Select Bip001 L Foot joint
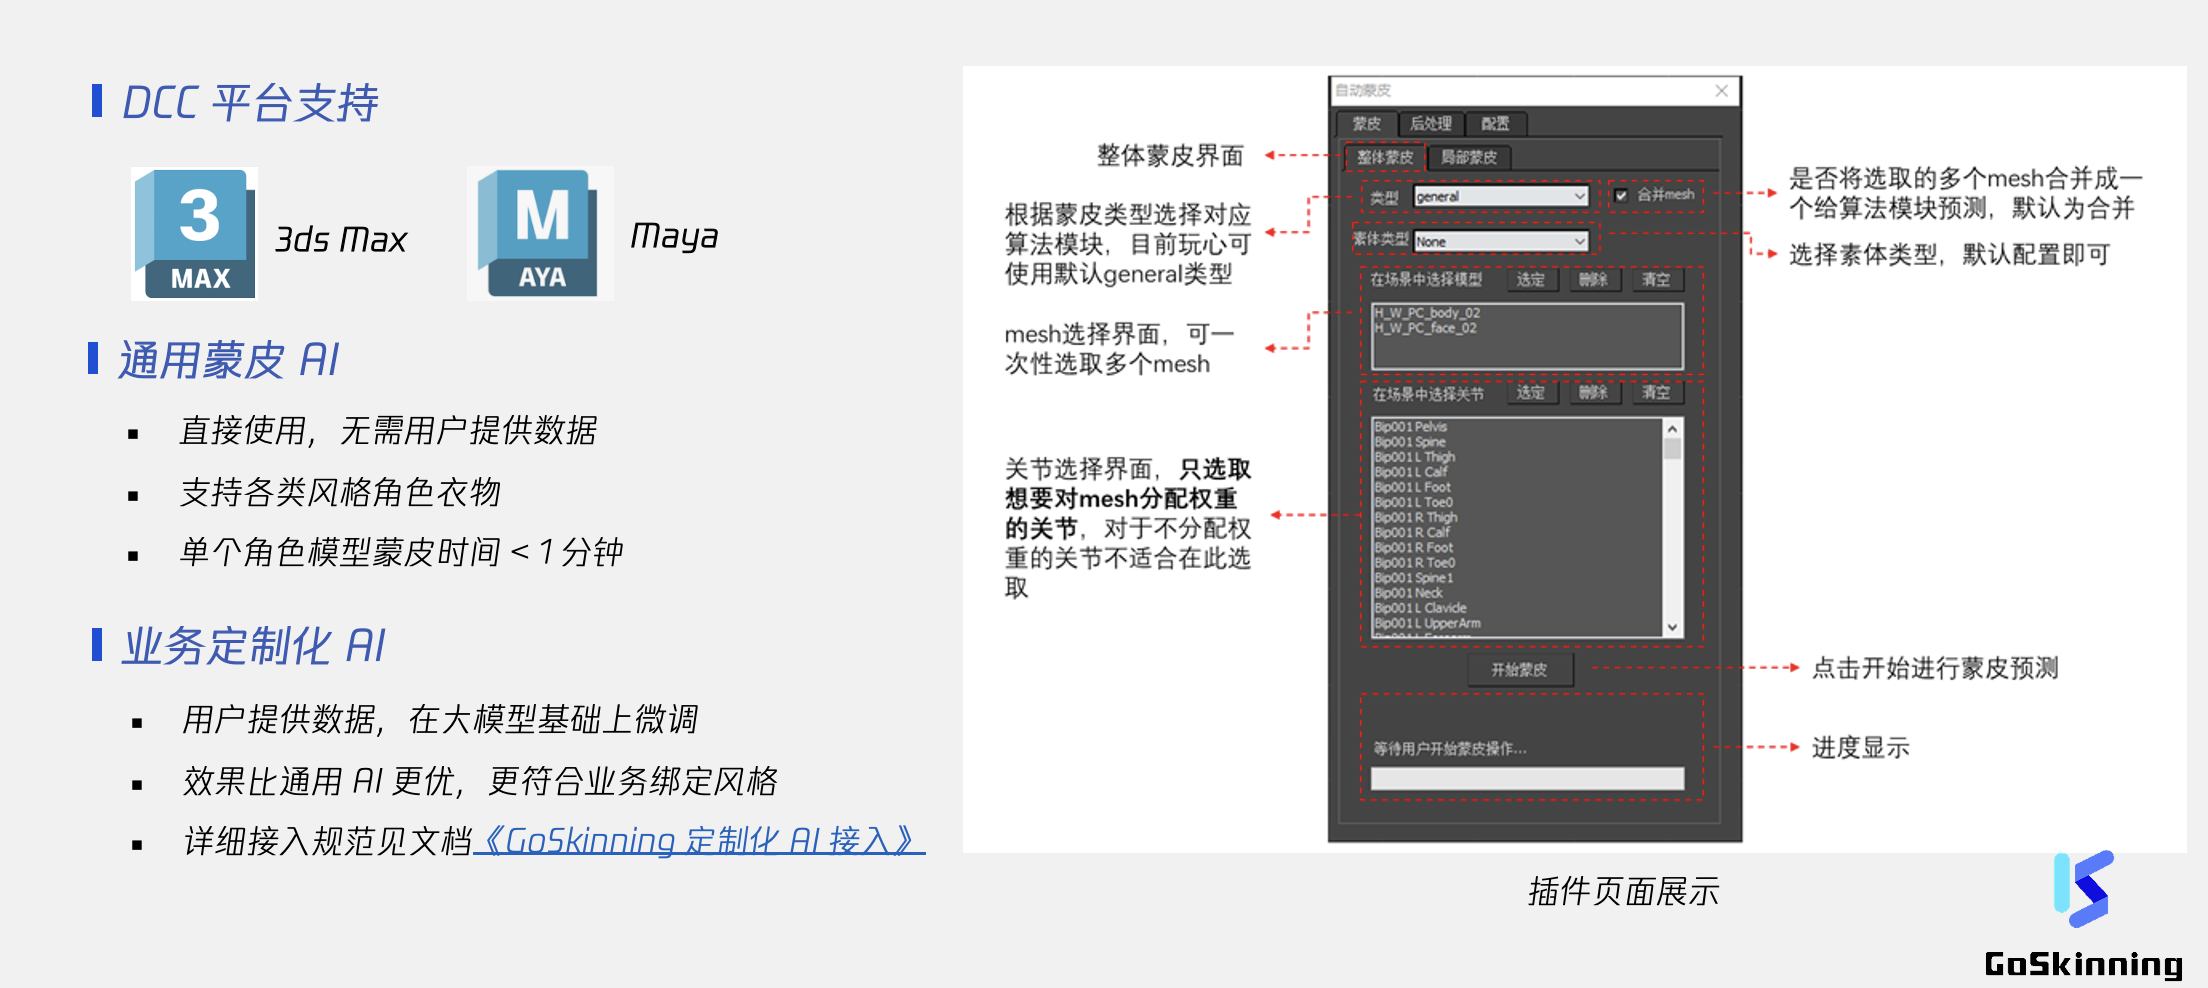2208x988 pixels. pos(1413,487)
